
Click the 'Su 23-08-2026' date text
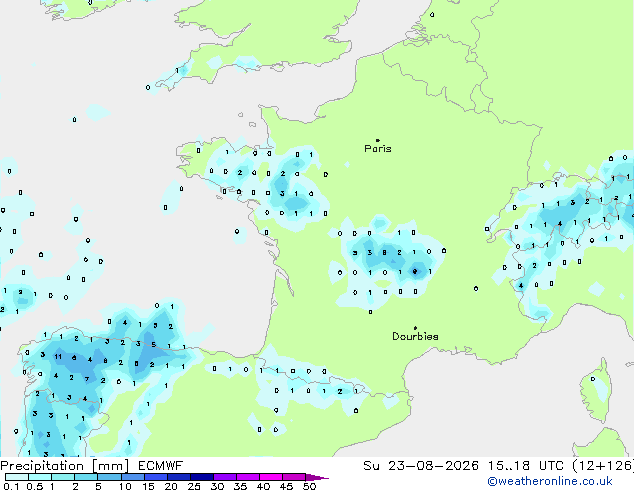tap(421, 466)
